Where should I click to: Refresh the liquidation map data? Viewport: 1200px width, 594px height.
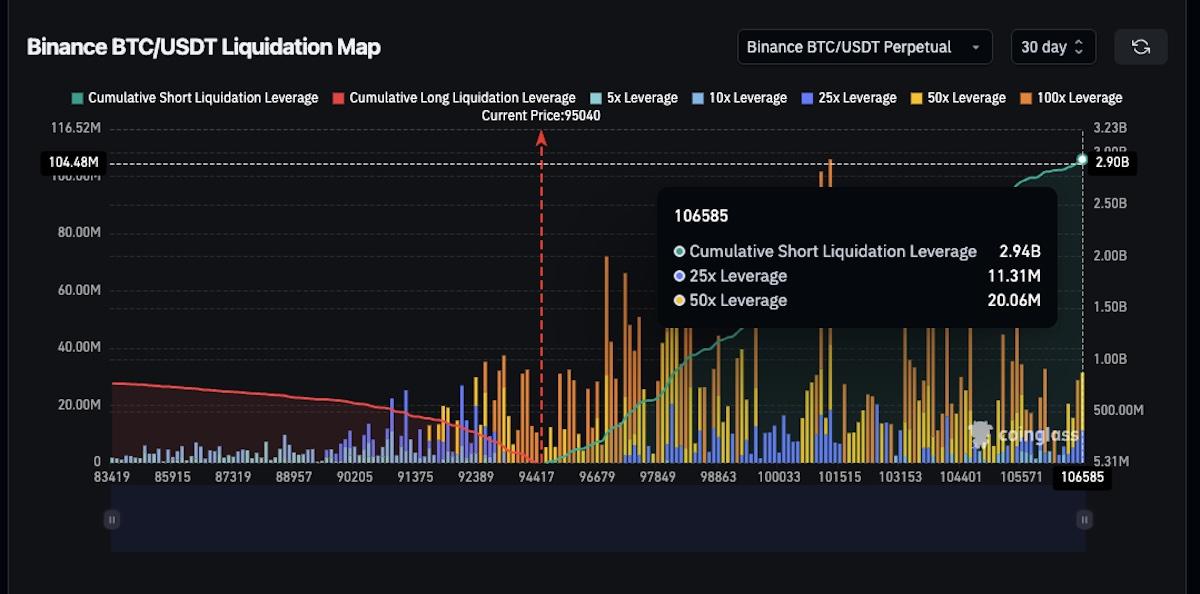(1141, 46)
